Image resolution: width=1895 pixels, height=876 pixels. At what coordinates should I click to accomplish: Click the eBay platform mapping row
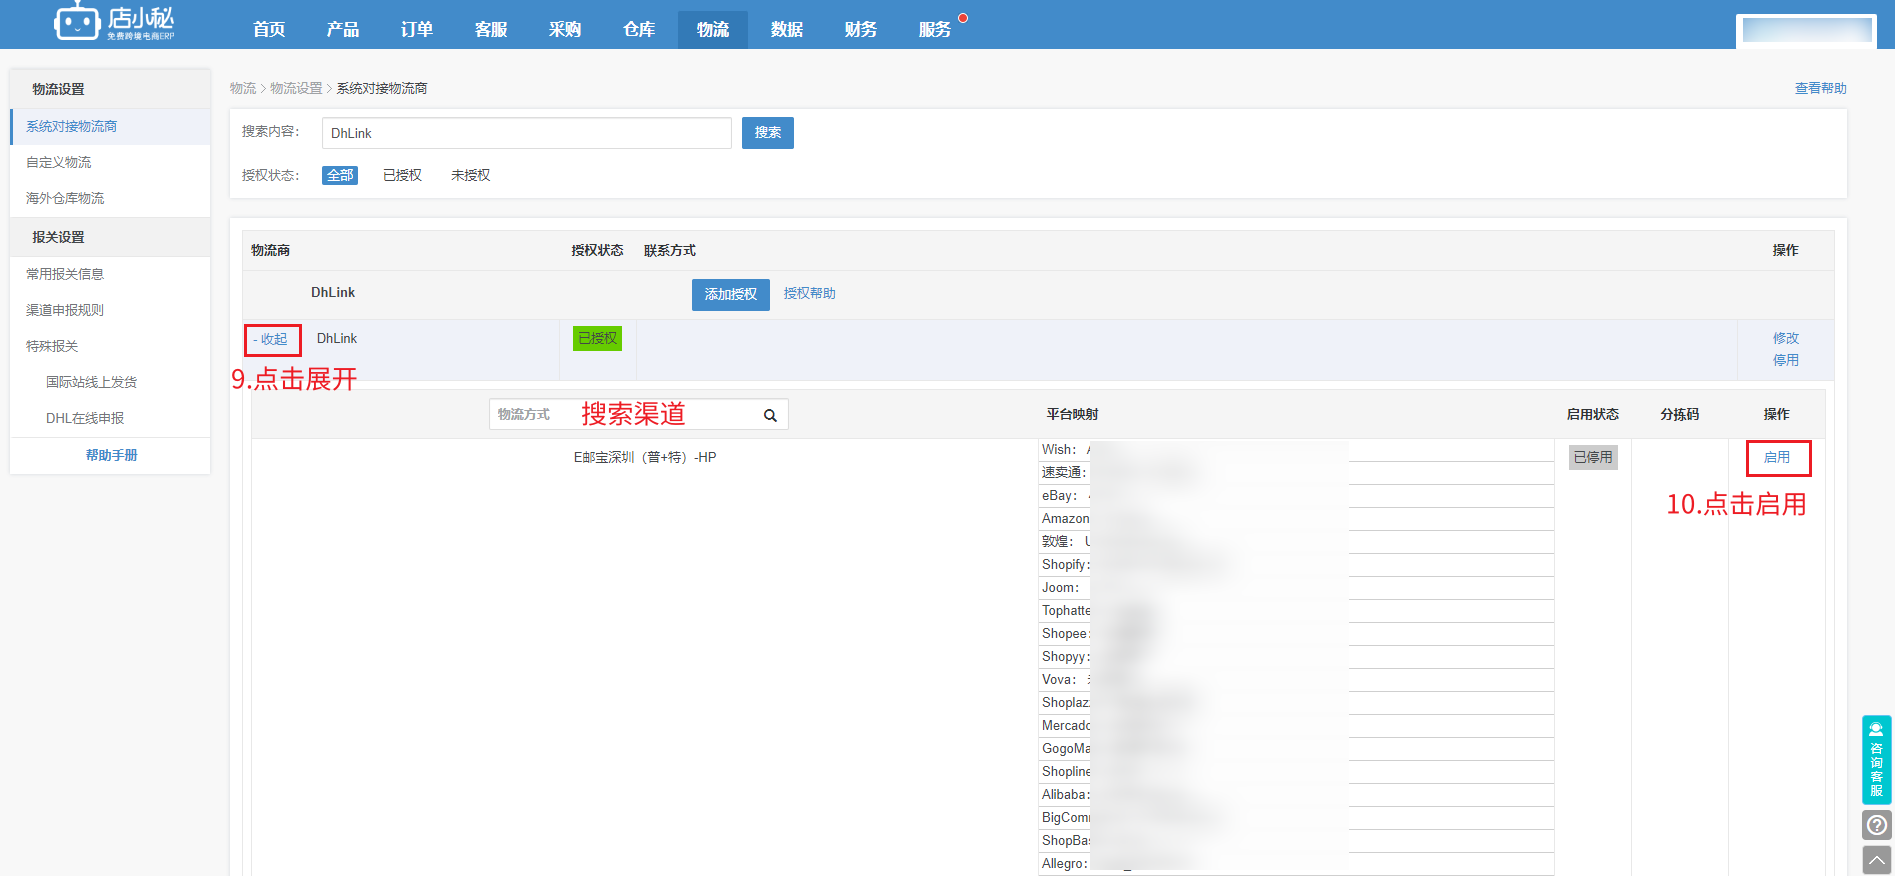[x=1296, y=496]
